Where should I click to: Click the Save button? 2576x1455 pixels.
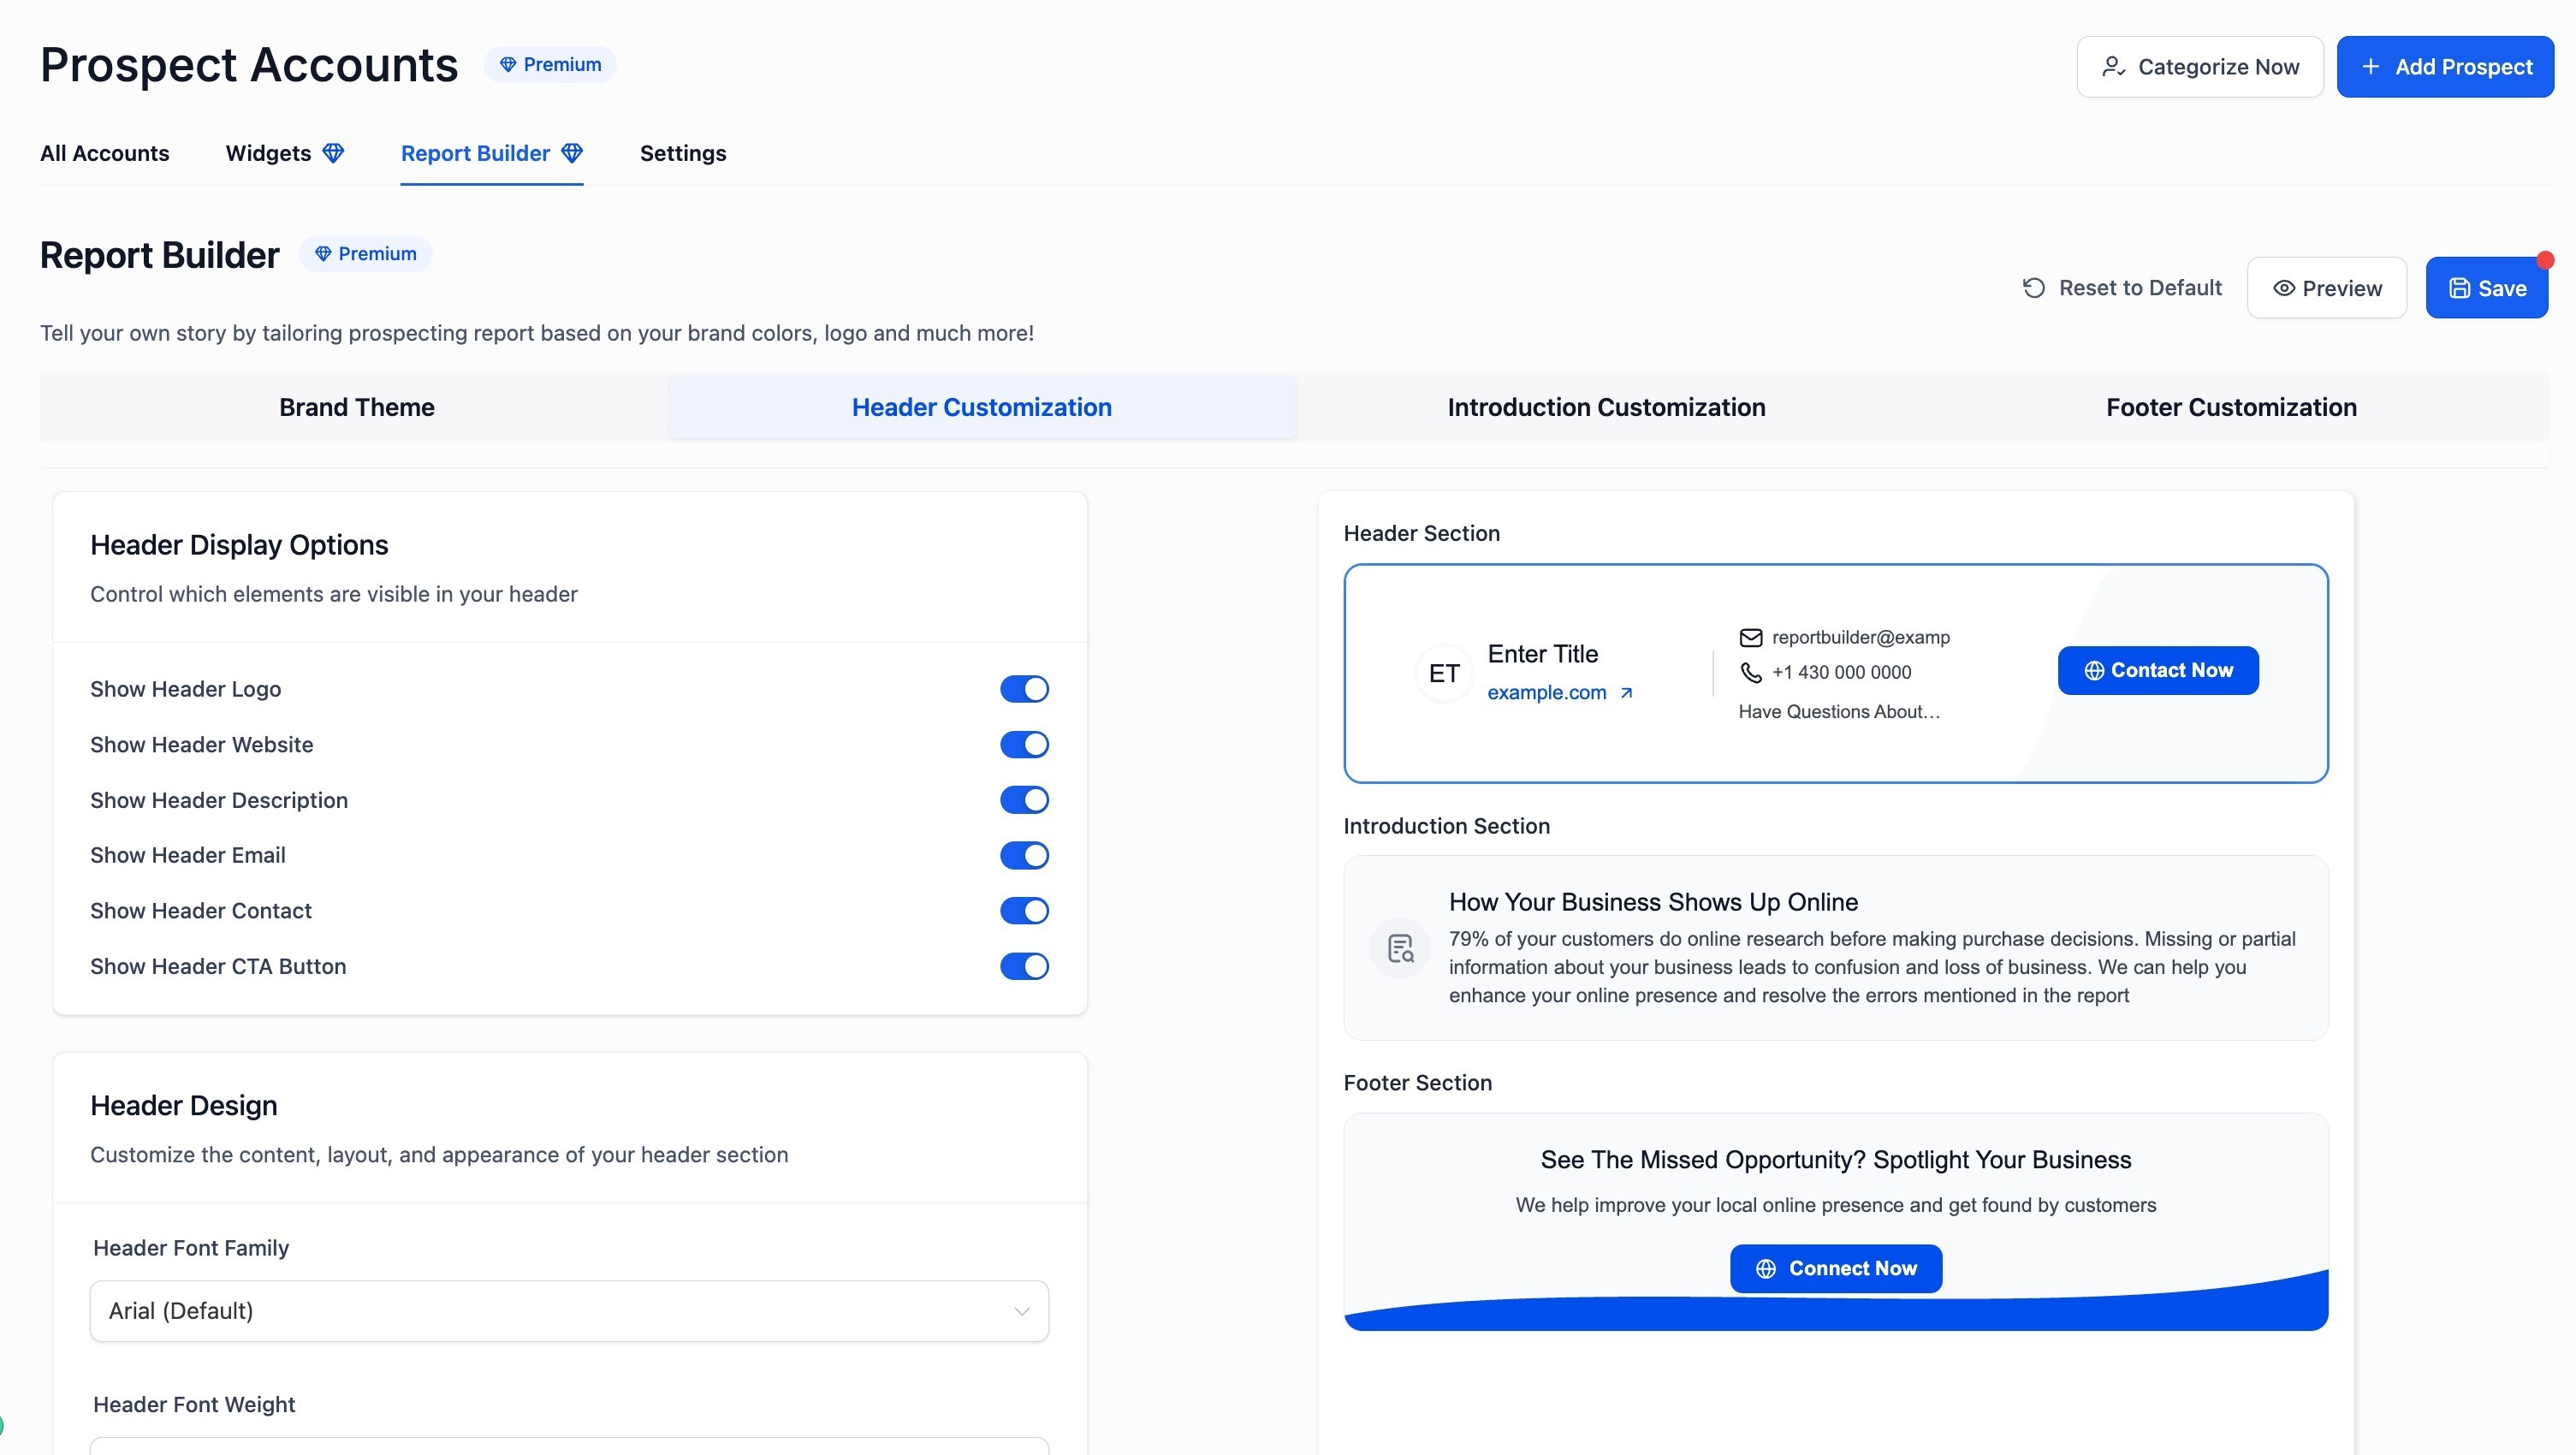coord(2485,288)
